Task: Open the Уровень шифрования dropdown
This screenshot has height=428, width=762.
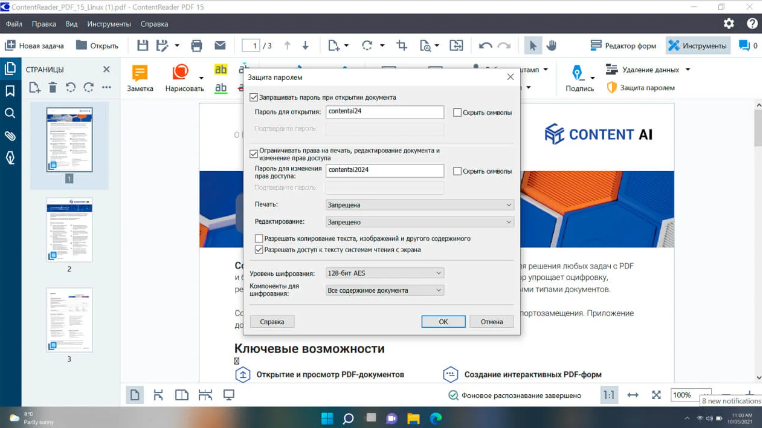Action: tap(384, 273)
